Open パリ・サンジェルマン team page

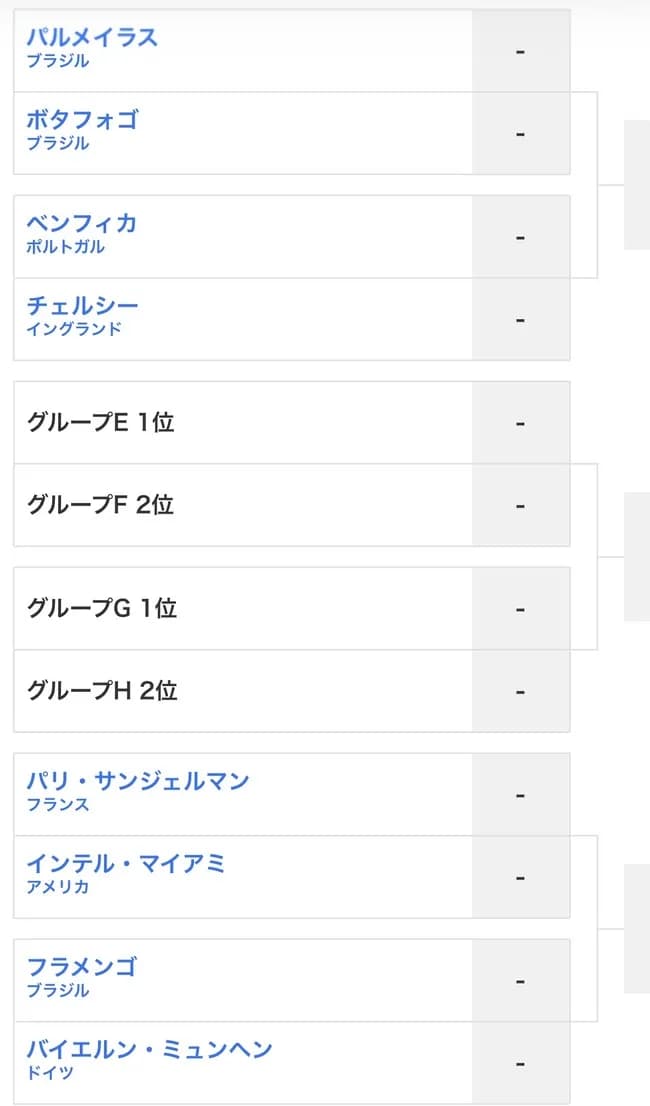(137, 781)
